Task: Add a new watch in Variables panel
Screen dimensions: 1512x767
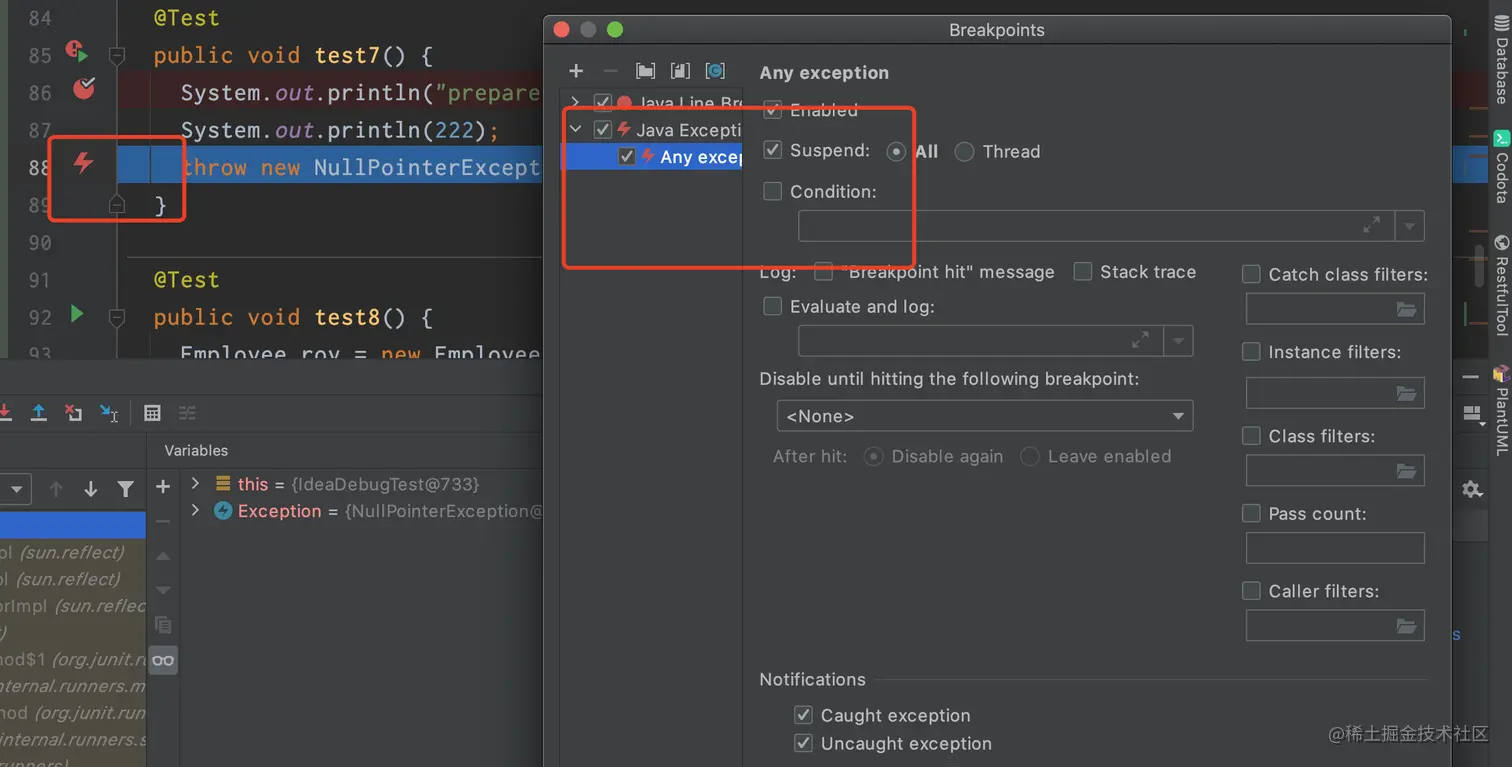Action: [x=163, y=486]
